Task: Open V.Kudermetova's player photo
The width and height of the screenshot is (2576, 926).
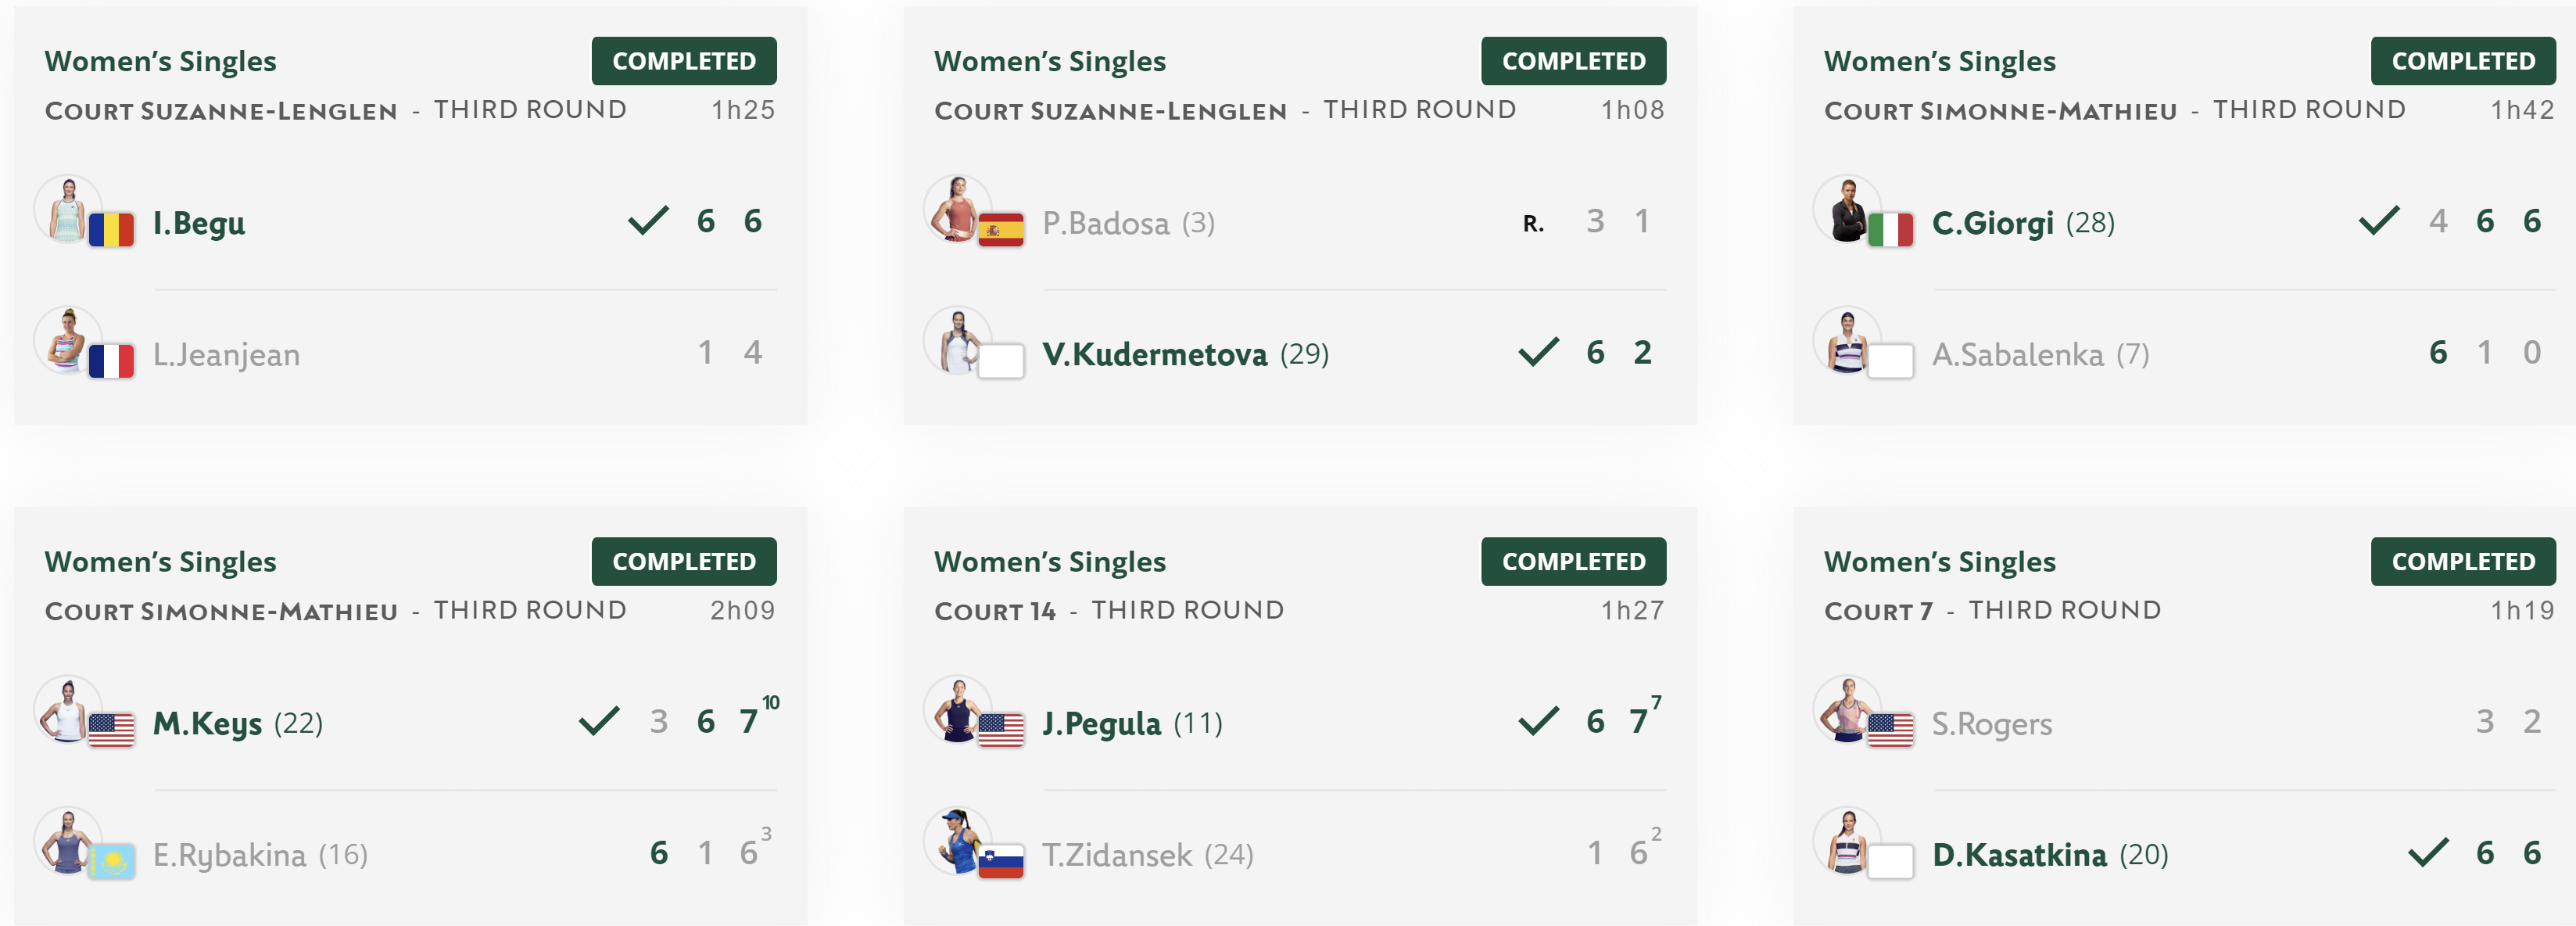Action: coord(958,341)
